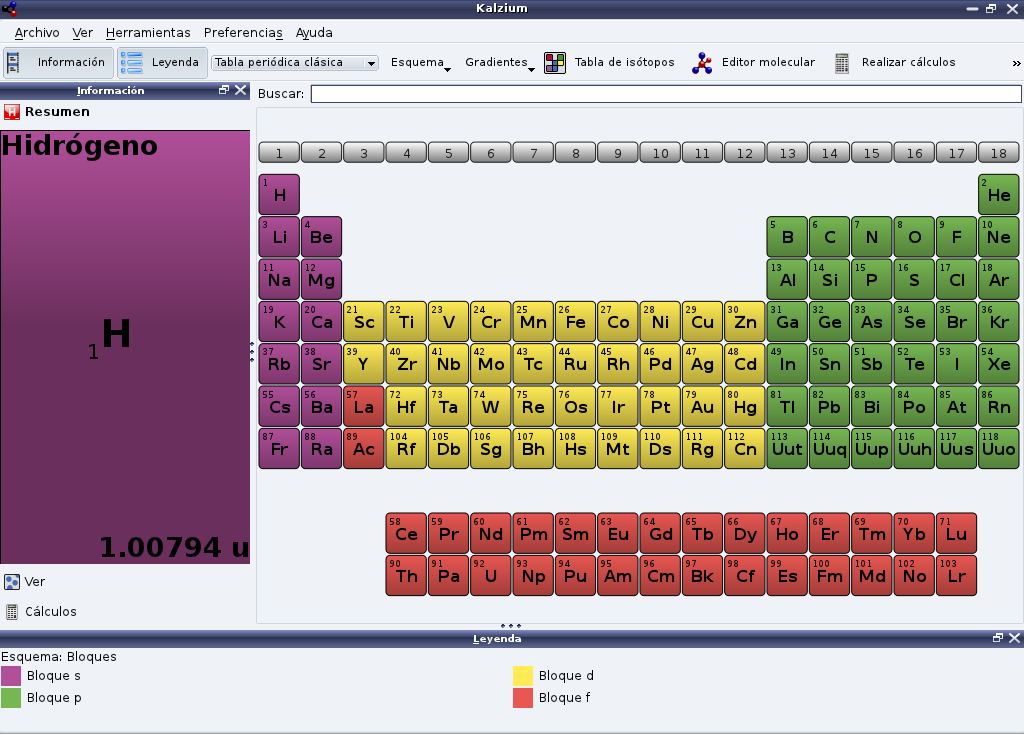Maximize the Kalzium window

(992, 9)
